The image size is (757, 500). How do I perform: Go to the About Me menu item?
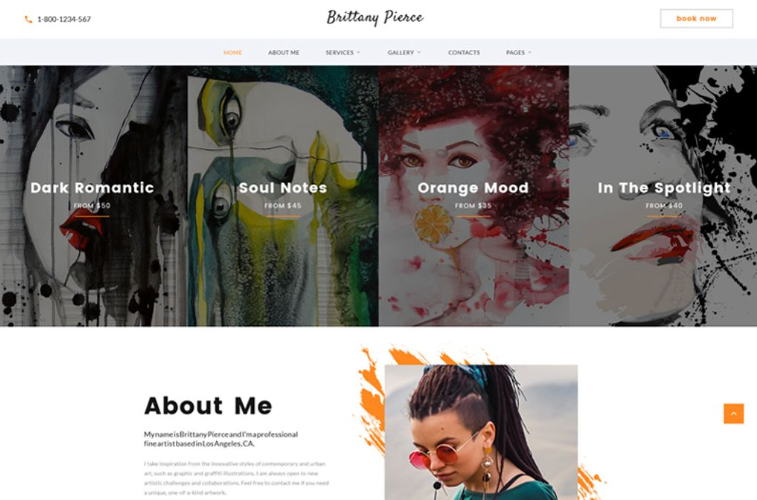click(284, 53)
